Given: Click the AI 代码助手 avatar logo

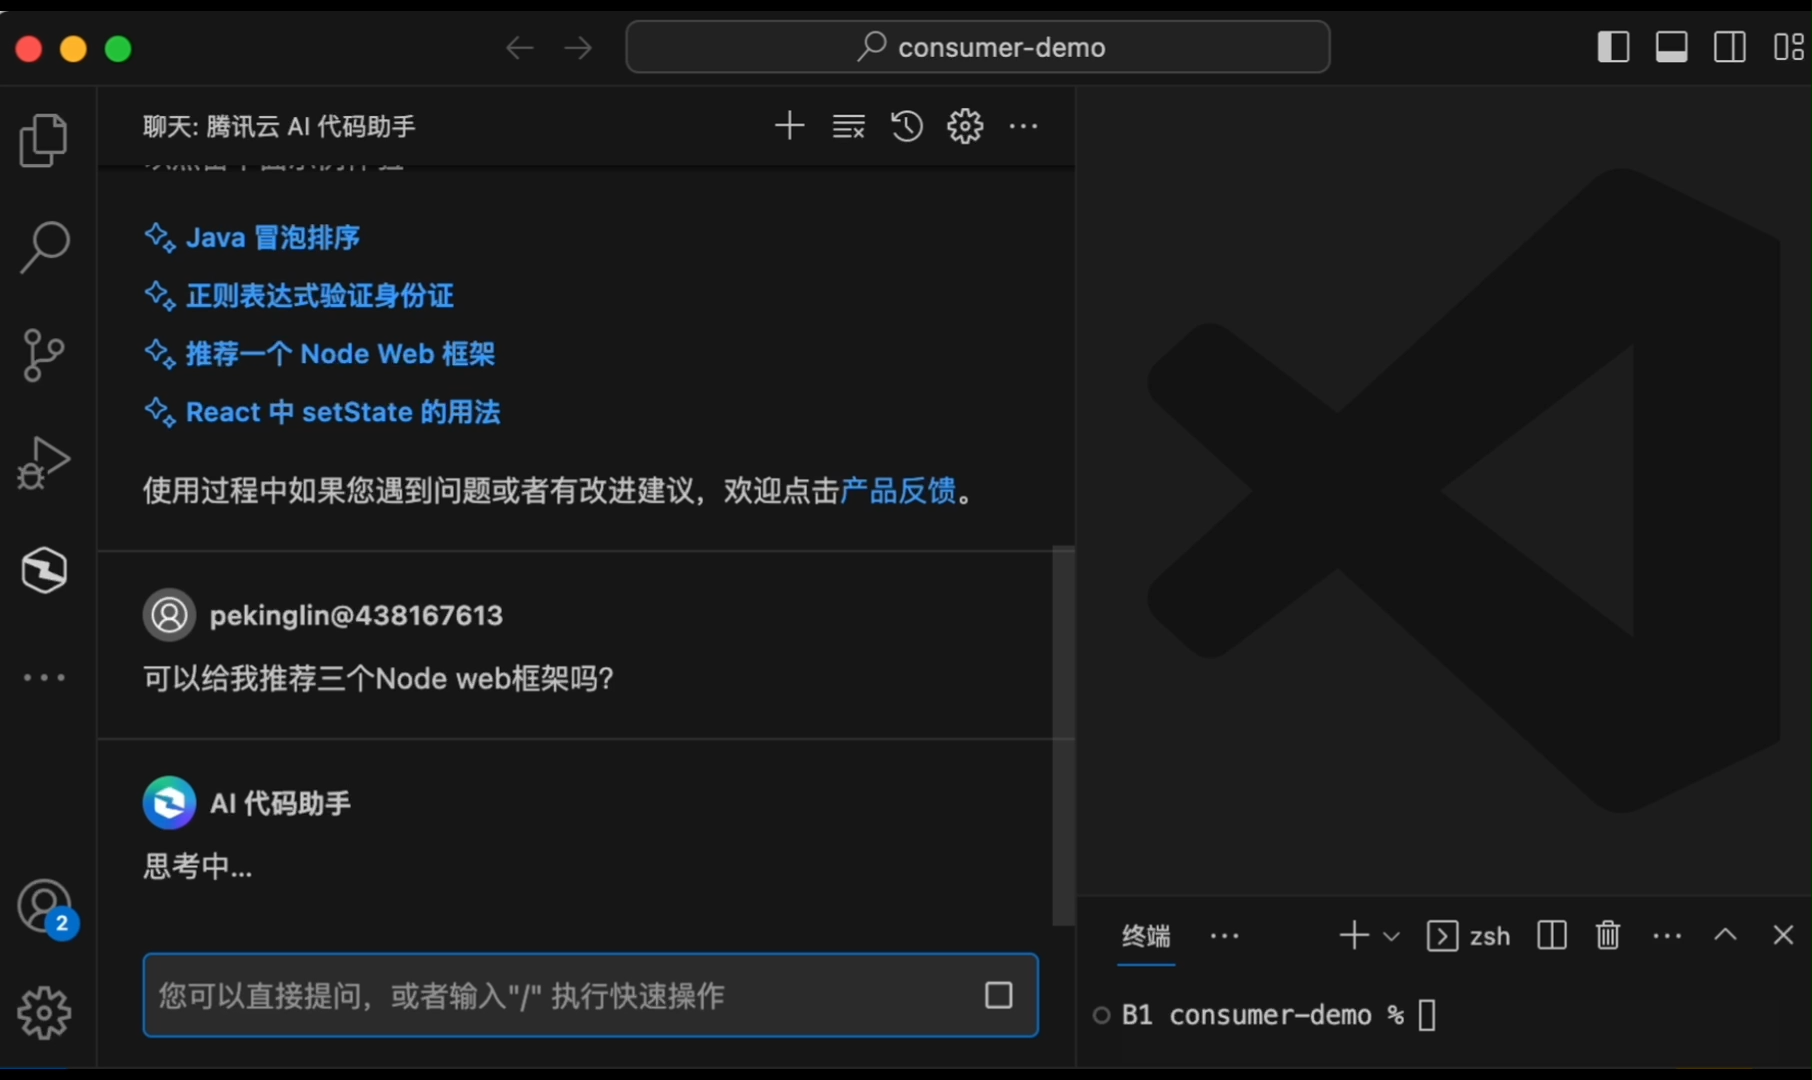Looking at the screenshot, I should click(x=169, y=802).
